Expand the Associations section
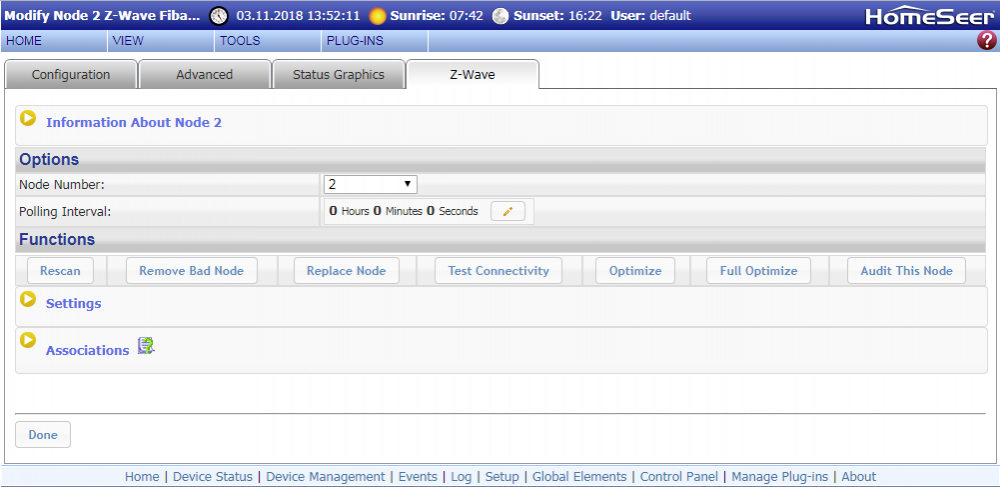1000x487 pixels. click(29, 341)
